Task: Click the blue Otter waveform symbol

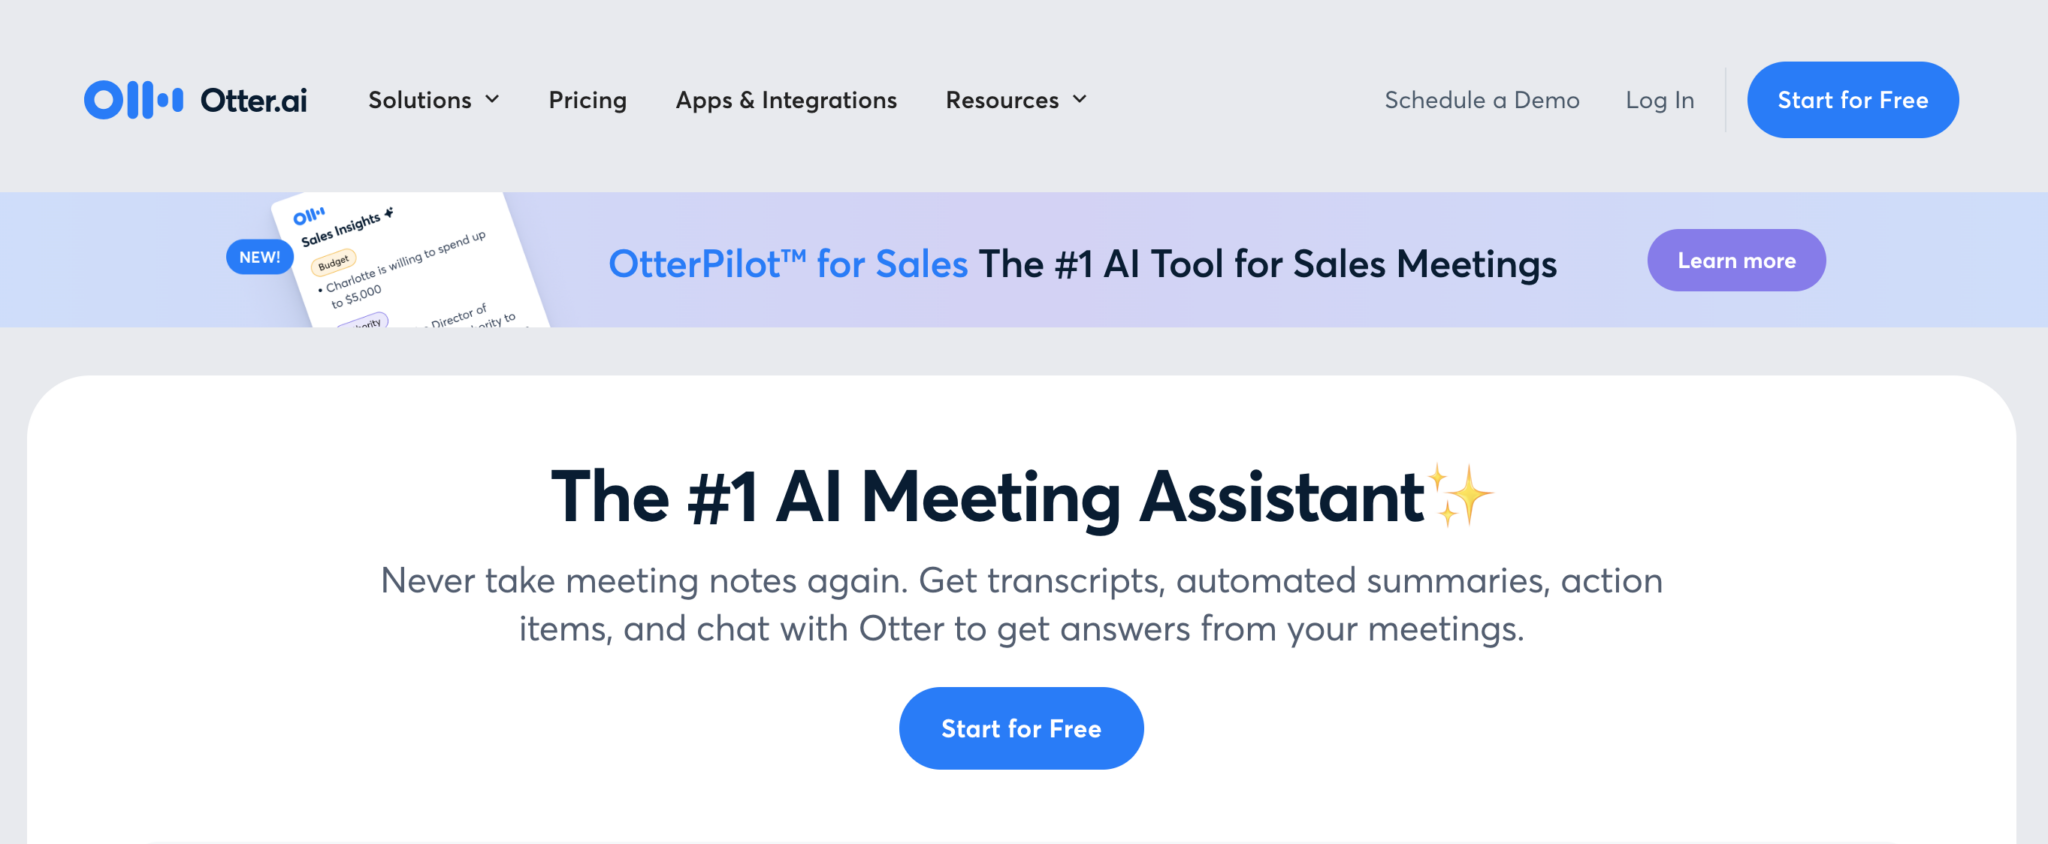Action: (x=135, y=99)
